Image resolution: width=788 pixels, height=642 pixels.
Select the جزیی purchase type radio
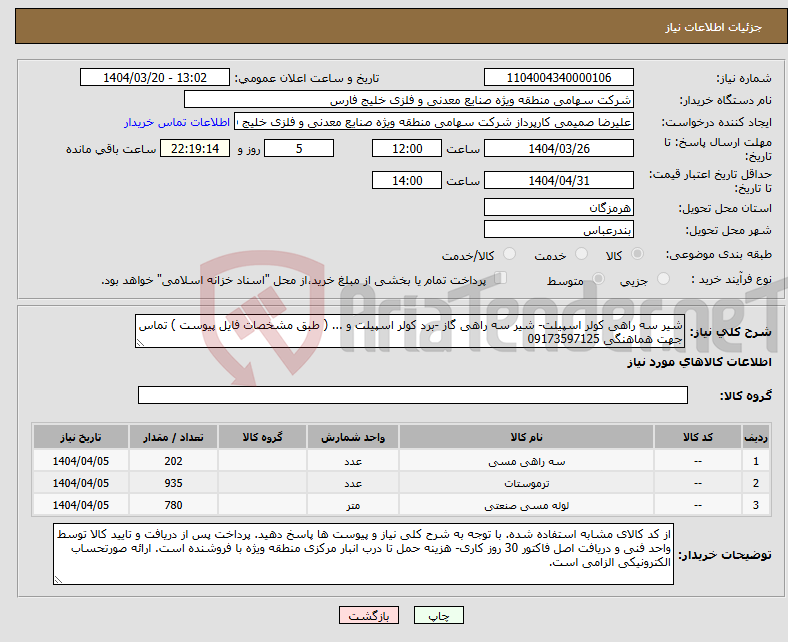[663, 279]
